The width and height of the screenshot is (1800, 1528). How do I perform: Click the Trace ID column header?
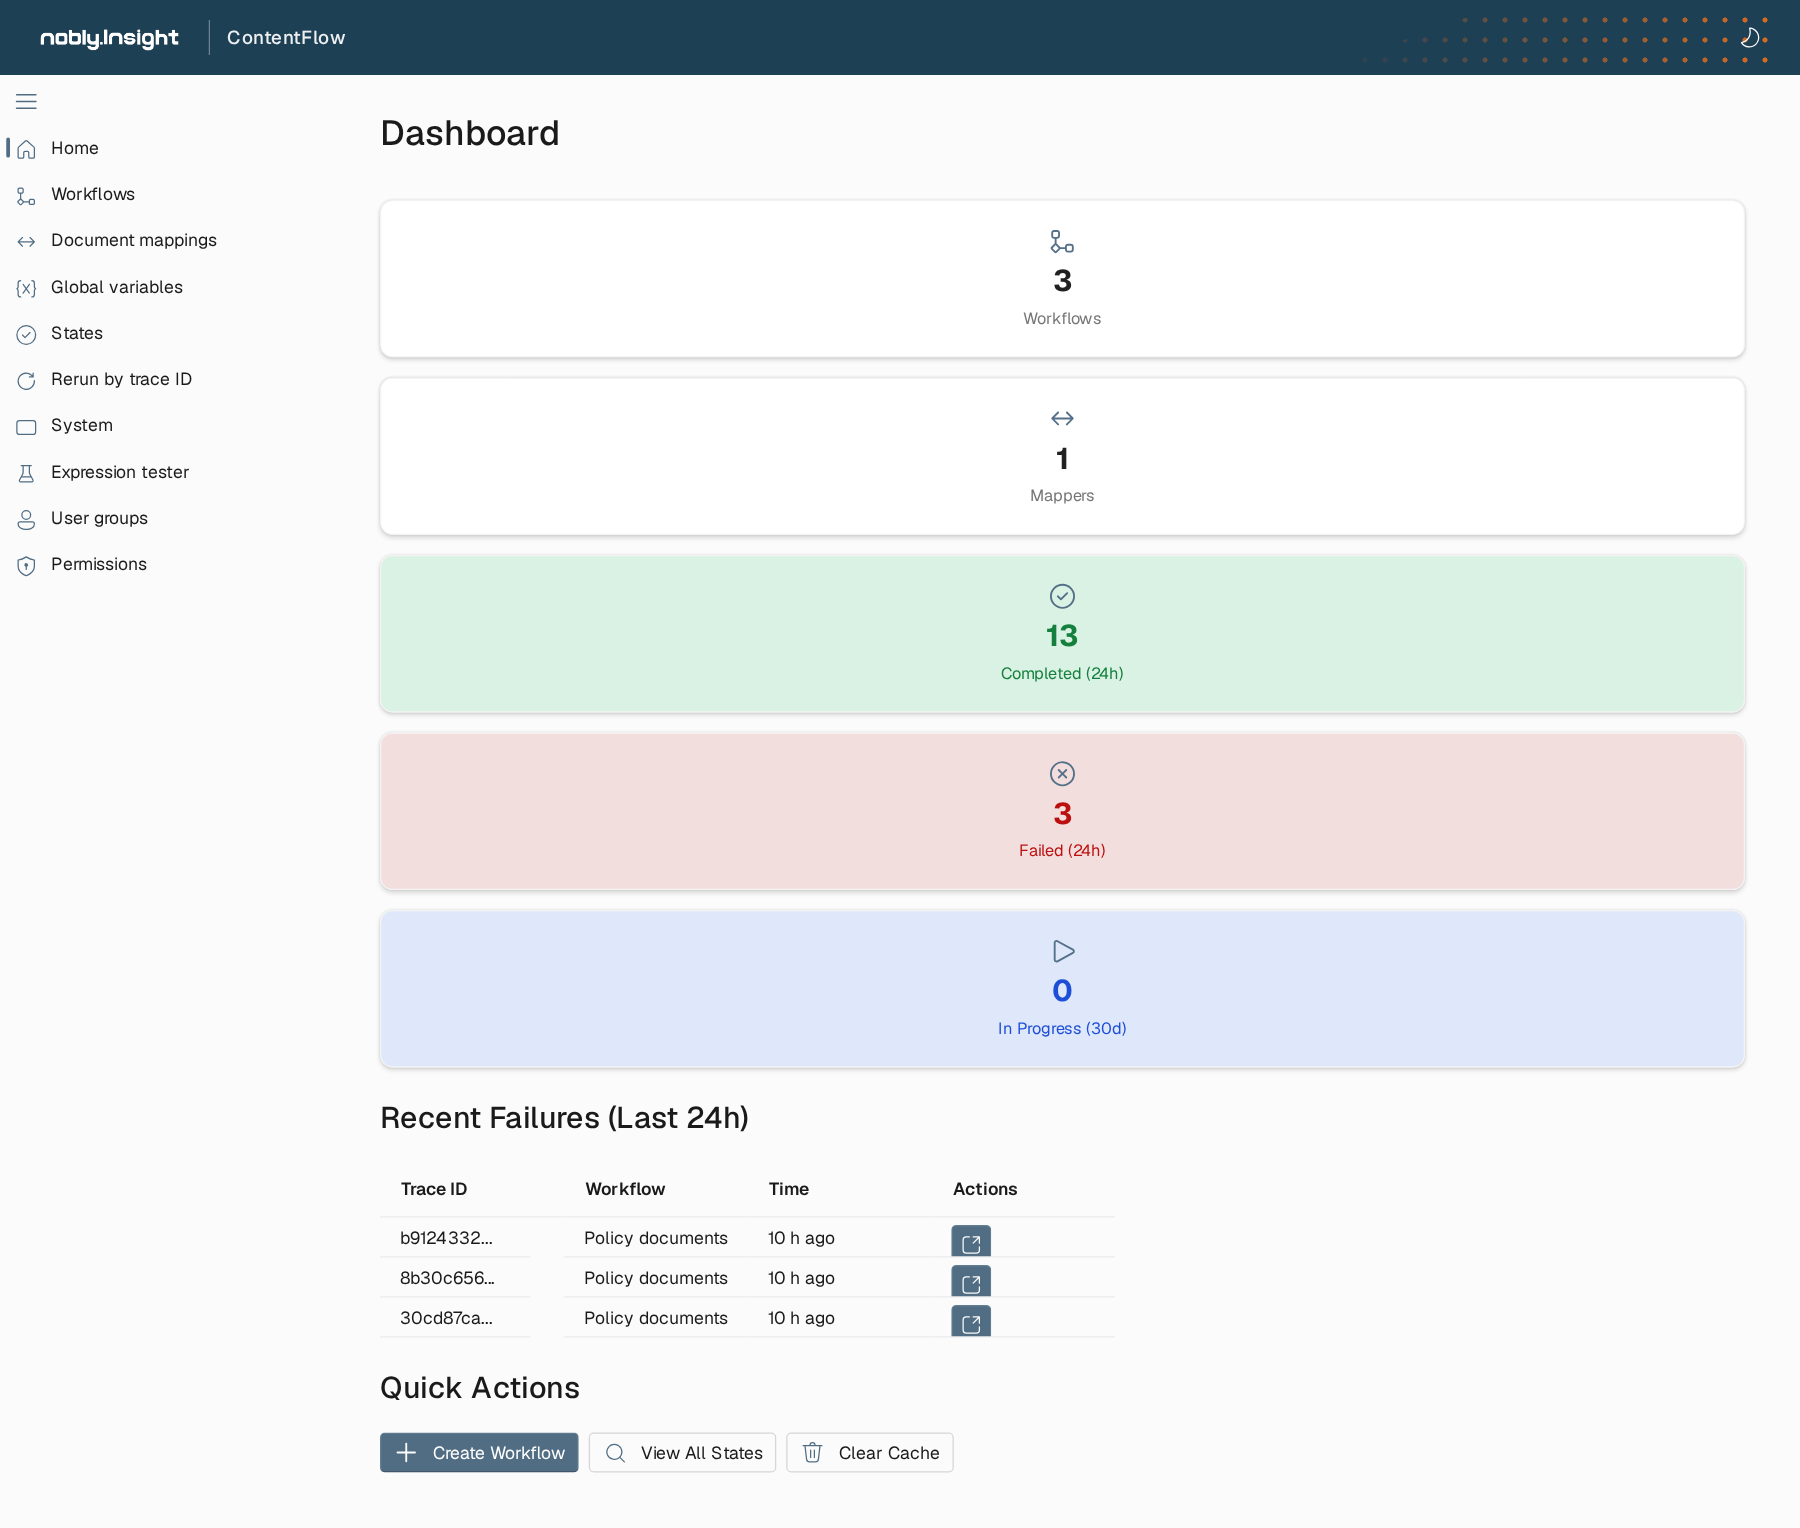point(434,1189)
